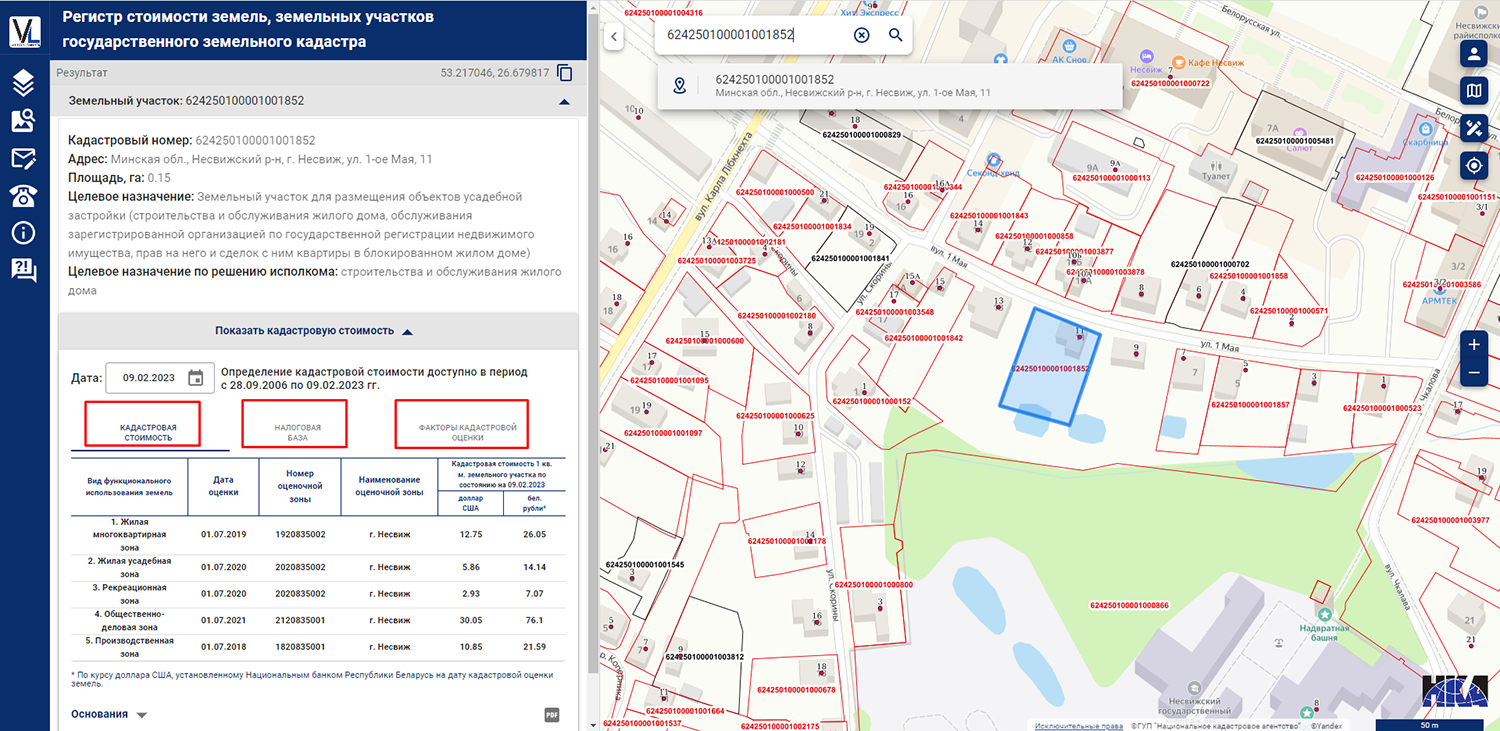Export the results as PDF
This screenshot has height=731, width=1500.
coord(551,714)
